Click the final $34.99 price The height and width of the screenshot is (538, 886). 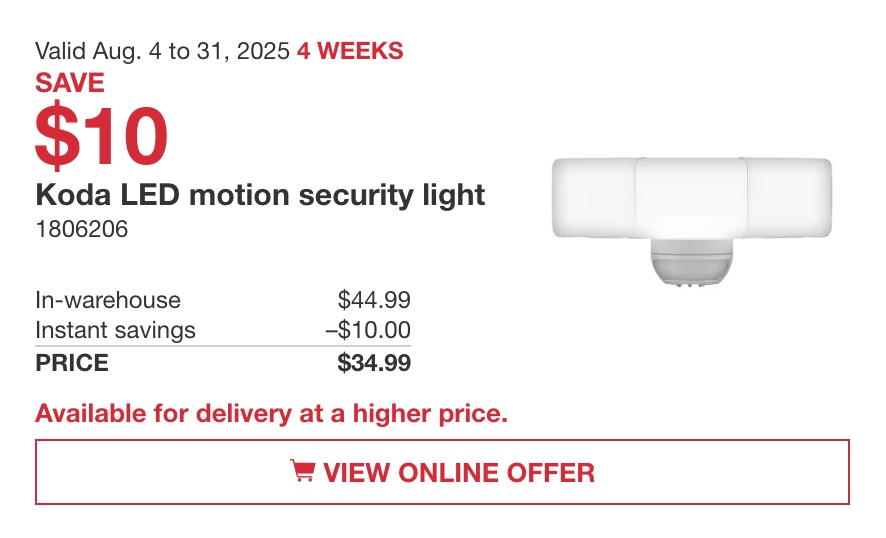374,363
